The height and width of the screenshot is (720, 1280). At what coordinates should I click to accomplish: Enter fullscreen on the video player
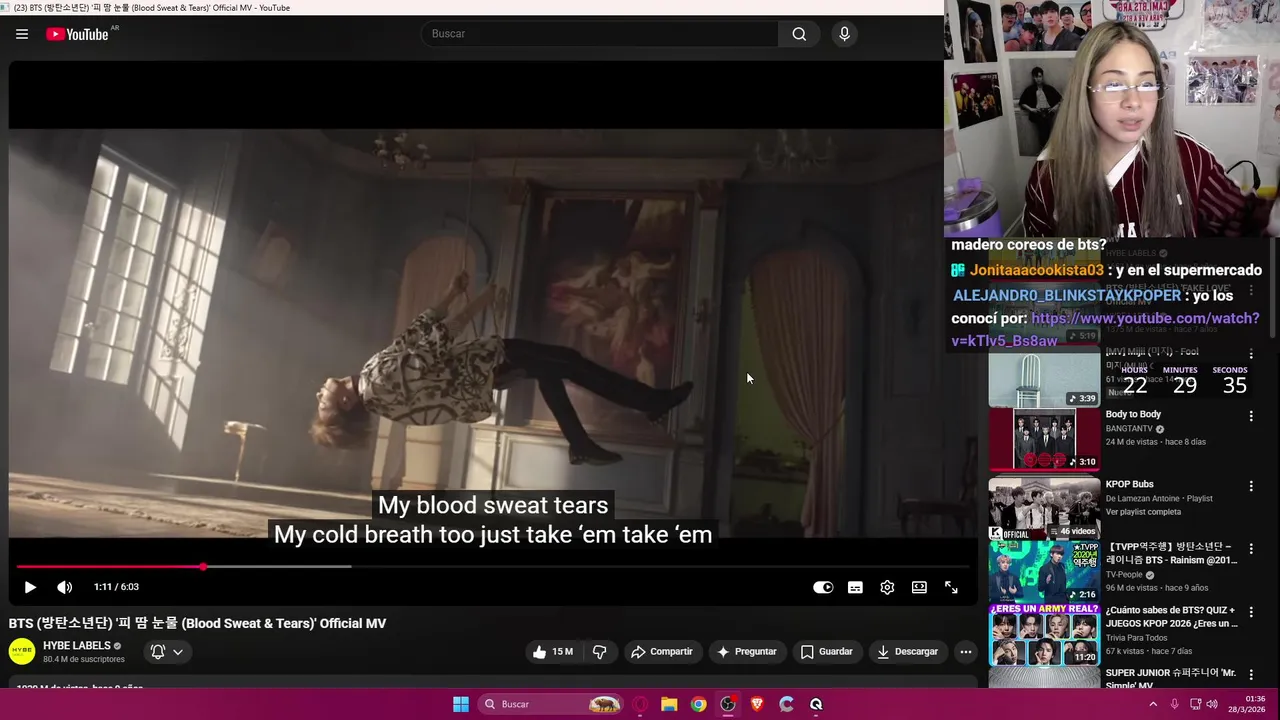pyautogui.click(x=951, y=587)
